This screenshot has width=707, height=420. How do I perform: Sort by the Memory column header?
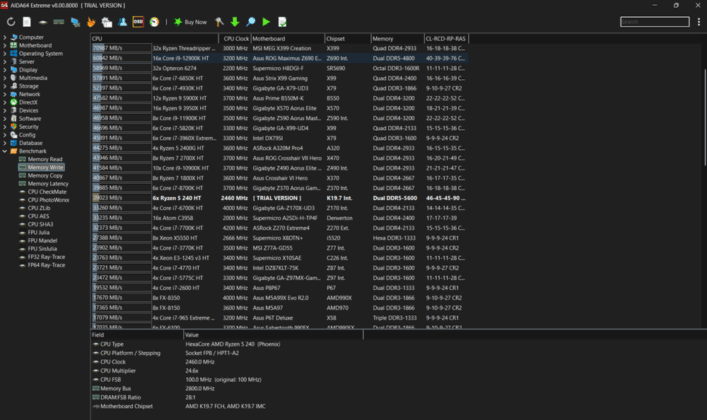[x=397, y=39]
